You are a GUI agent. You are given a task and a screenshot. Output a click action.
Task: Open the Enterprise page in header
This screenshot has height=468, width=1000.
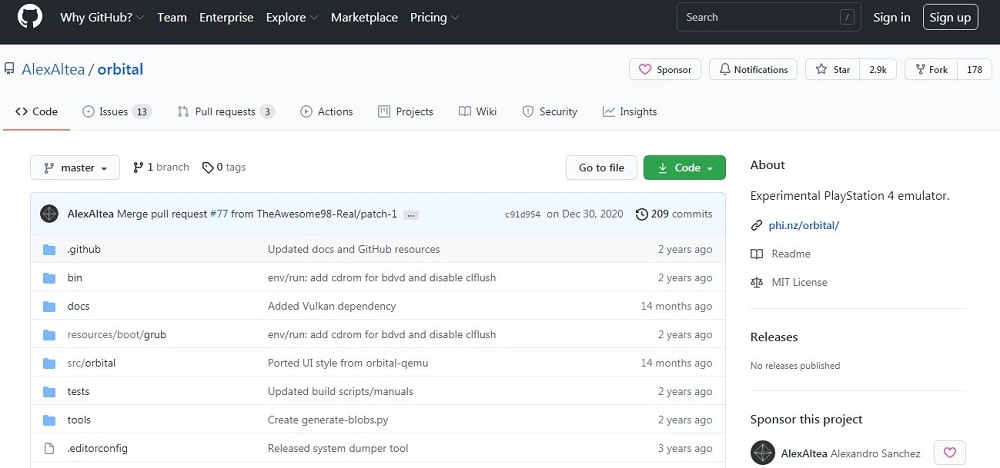click(x=226, y=17)
